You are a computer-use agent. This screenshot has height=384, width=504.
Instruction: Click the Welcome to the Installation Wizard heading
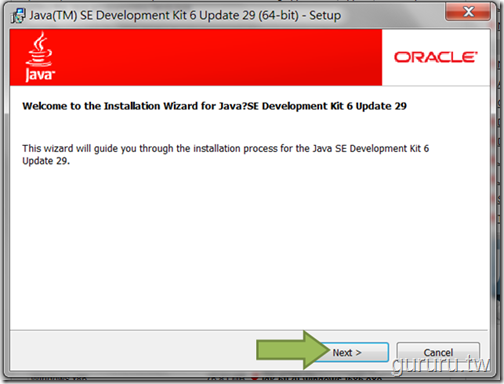pos(214,106)
